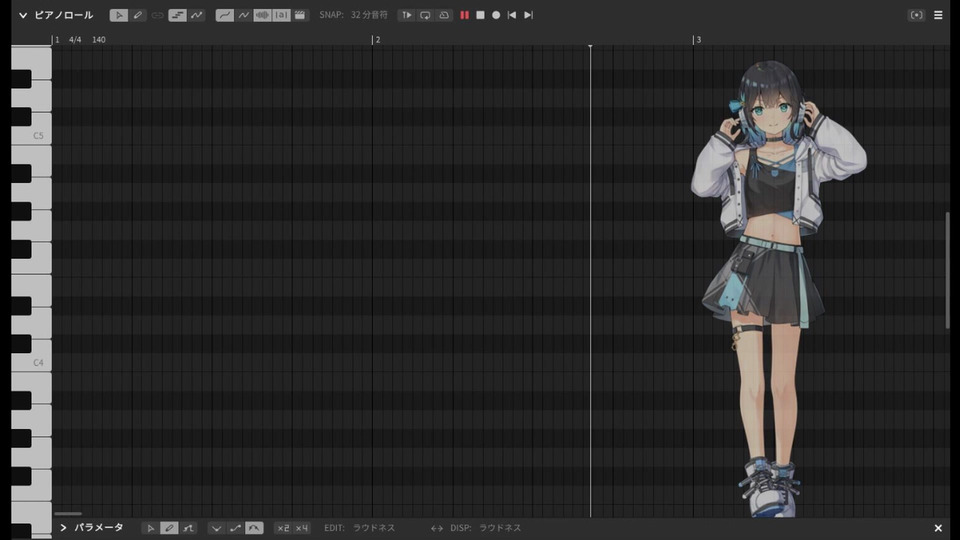Click the horizontal scrollbar thumb at bottom left
960x540 pixels.
tap(68, 514)
